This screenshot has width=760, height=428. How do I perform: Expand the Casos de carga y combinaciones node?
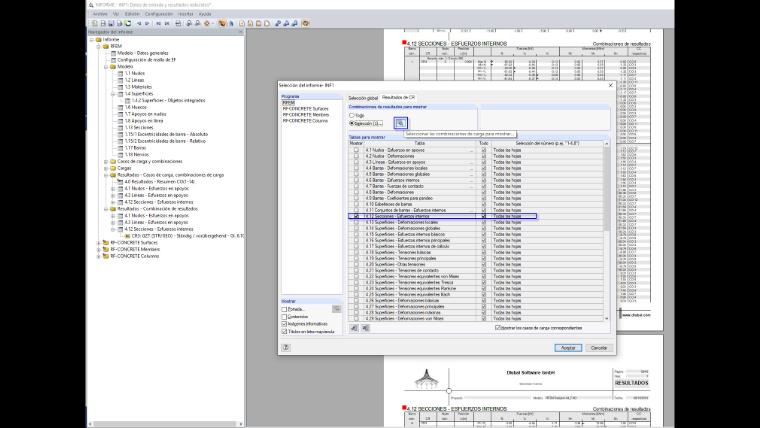point(106,161)
